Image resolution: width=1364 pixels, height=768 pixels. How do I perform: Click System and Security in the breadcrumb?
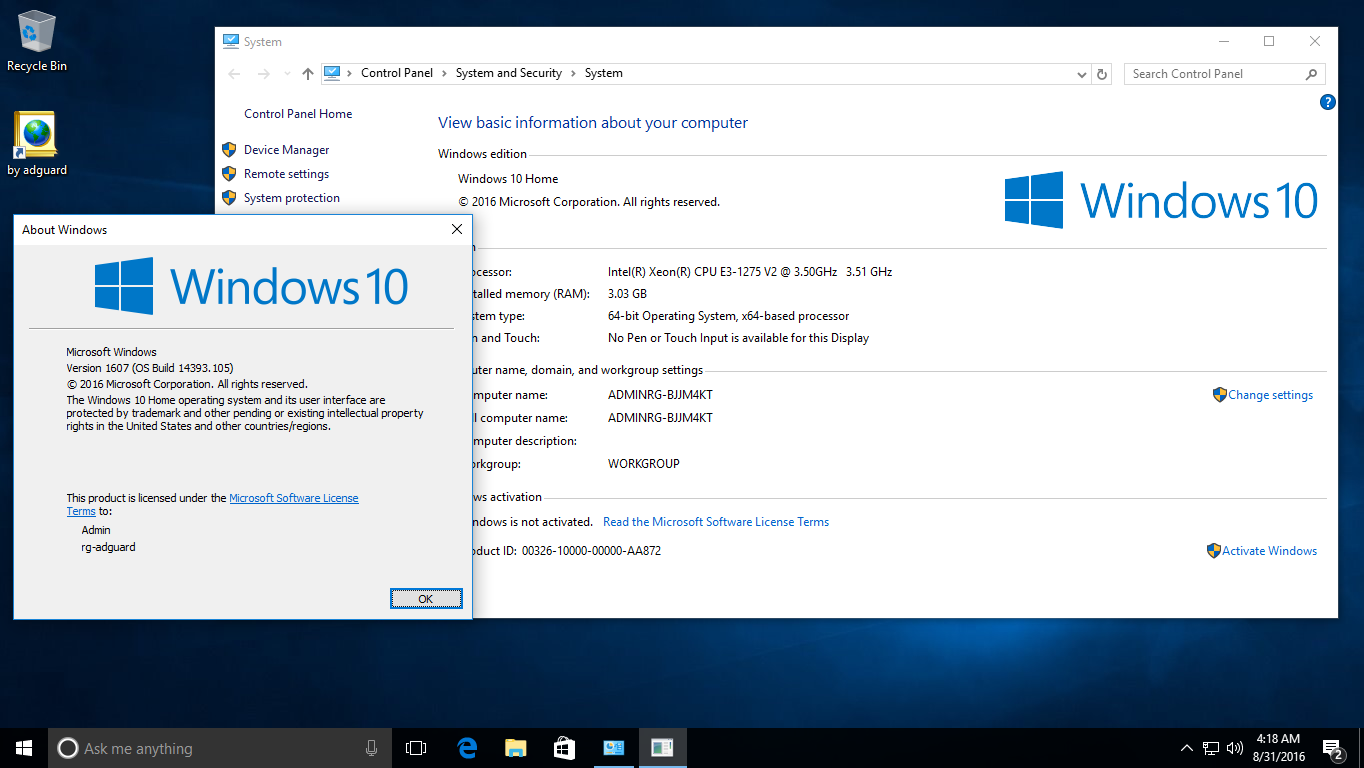point(509,73)
